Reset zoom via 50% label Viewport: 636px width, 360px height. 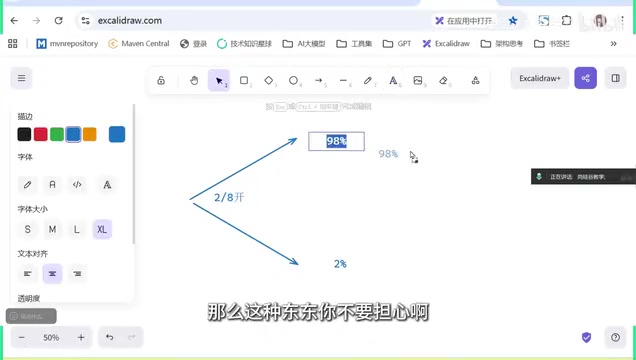(x=51, y=337)
